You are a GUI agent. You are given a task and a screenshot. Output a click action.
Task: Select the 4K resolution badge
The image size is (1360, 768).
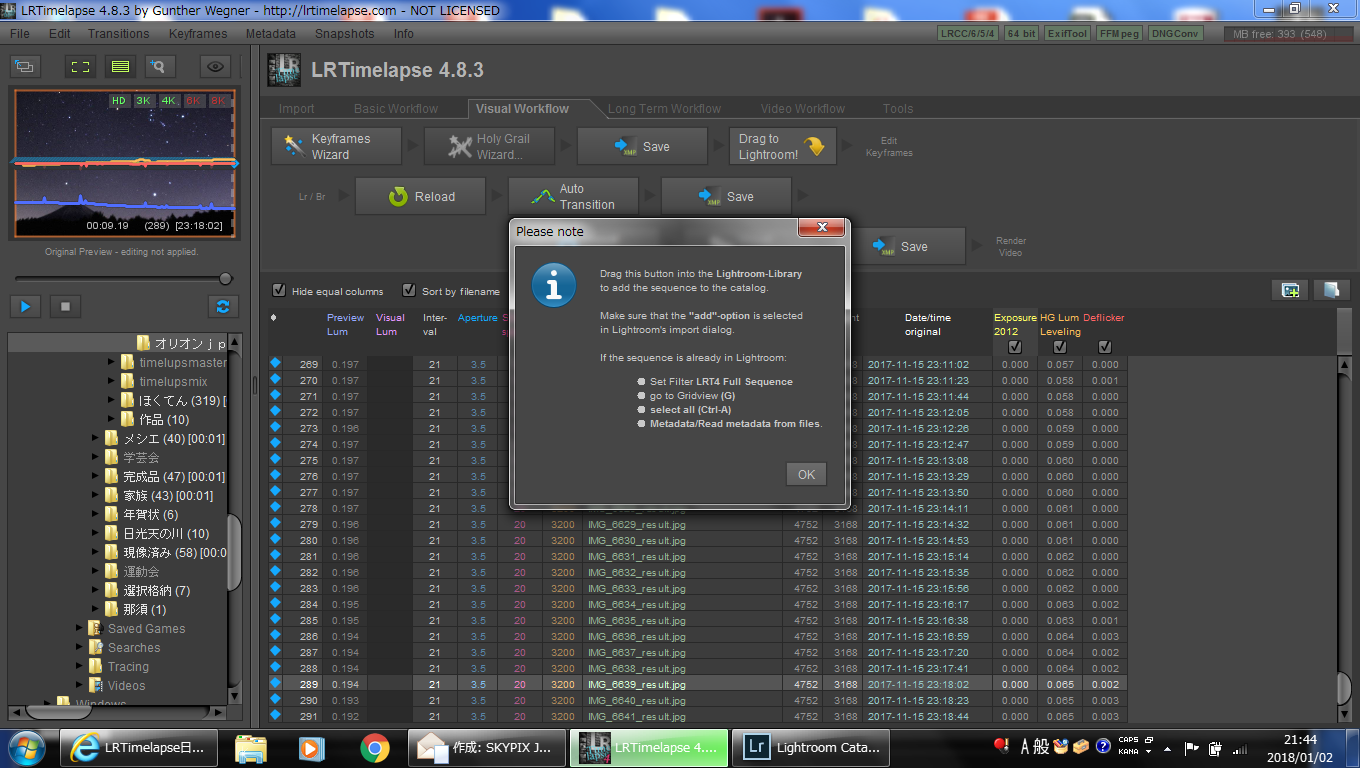point(169,101)
